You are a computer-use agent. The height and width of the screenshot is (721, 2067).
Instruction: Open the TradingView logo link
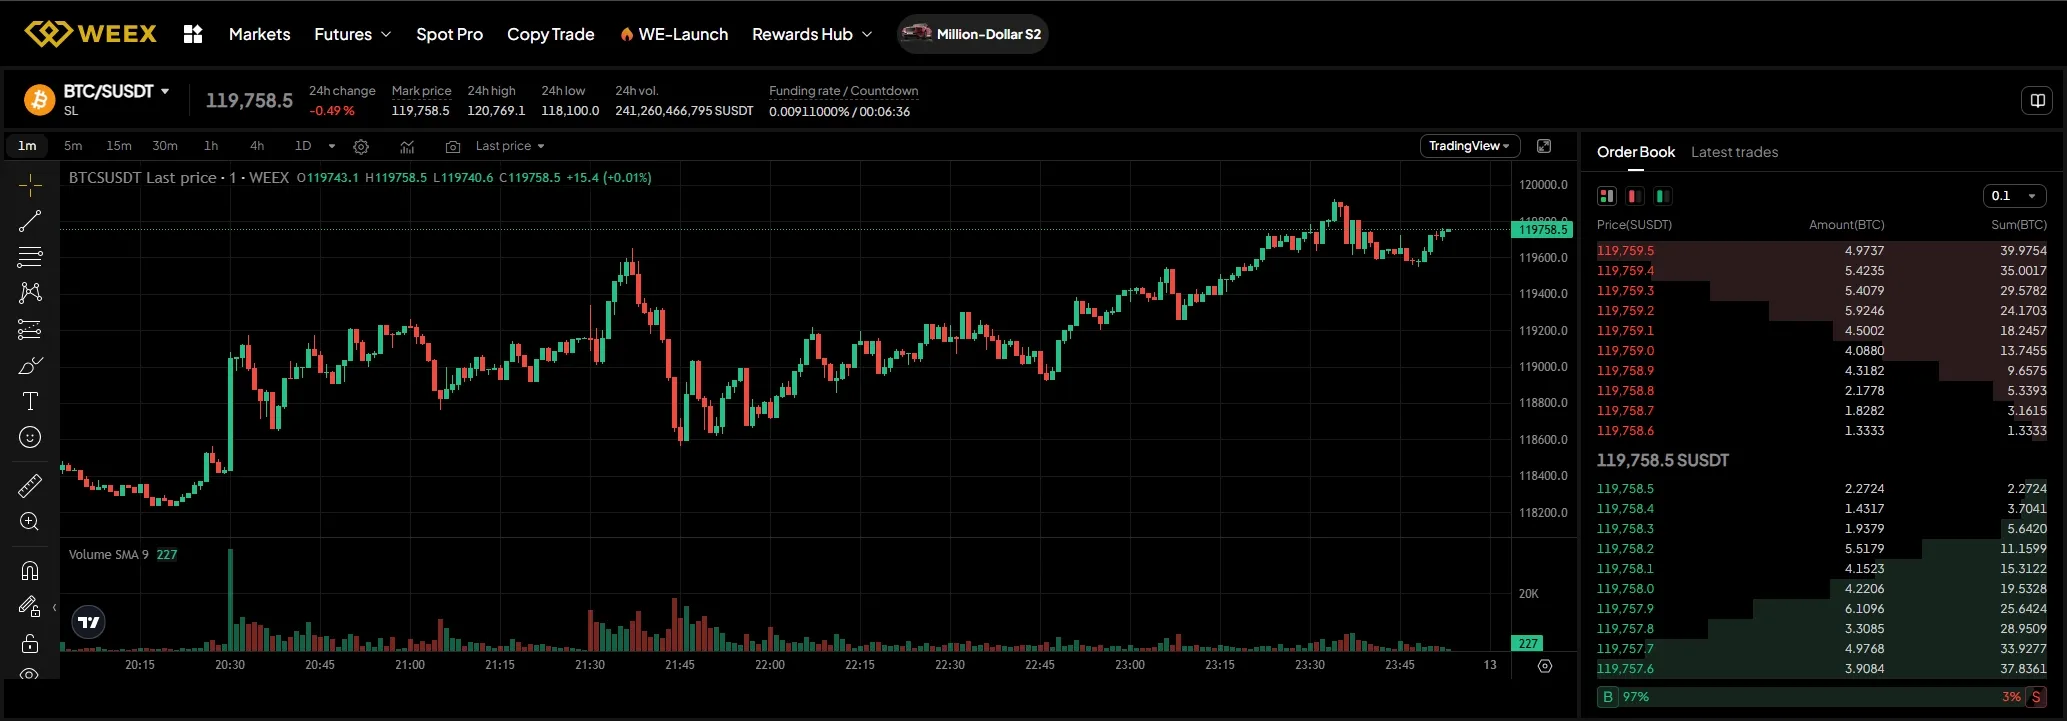(89, 622)
